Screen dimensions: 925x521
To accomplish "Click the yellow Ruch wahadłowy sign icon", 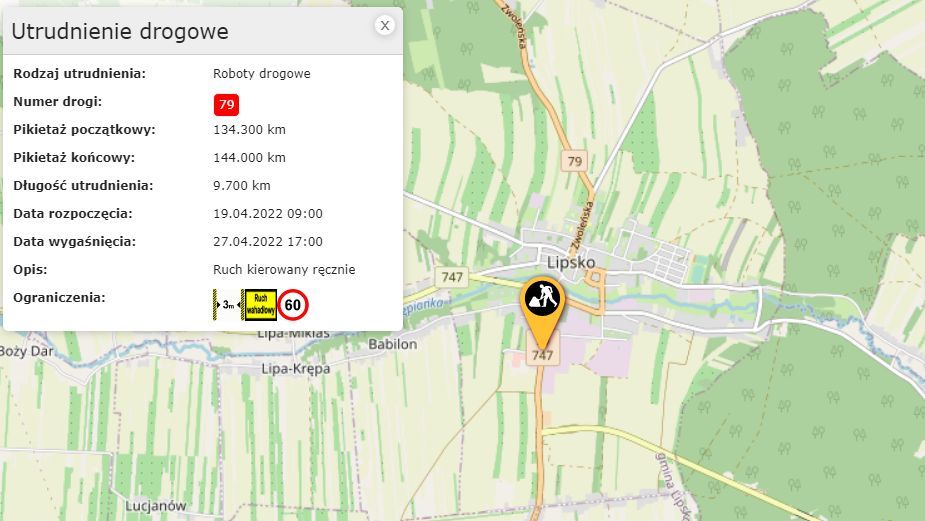I will click(x=260, y=304).
